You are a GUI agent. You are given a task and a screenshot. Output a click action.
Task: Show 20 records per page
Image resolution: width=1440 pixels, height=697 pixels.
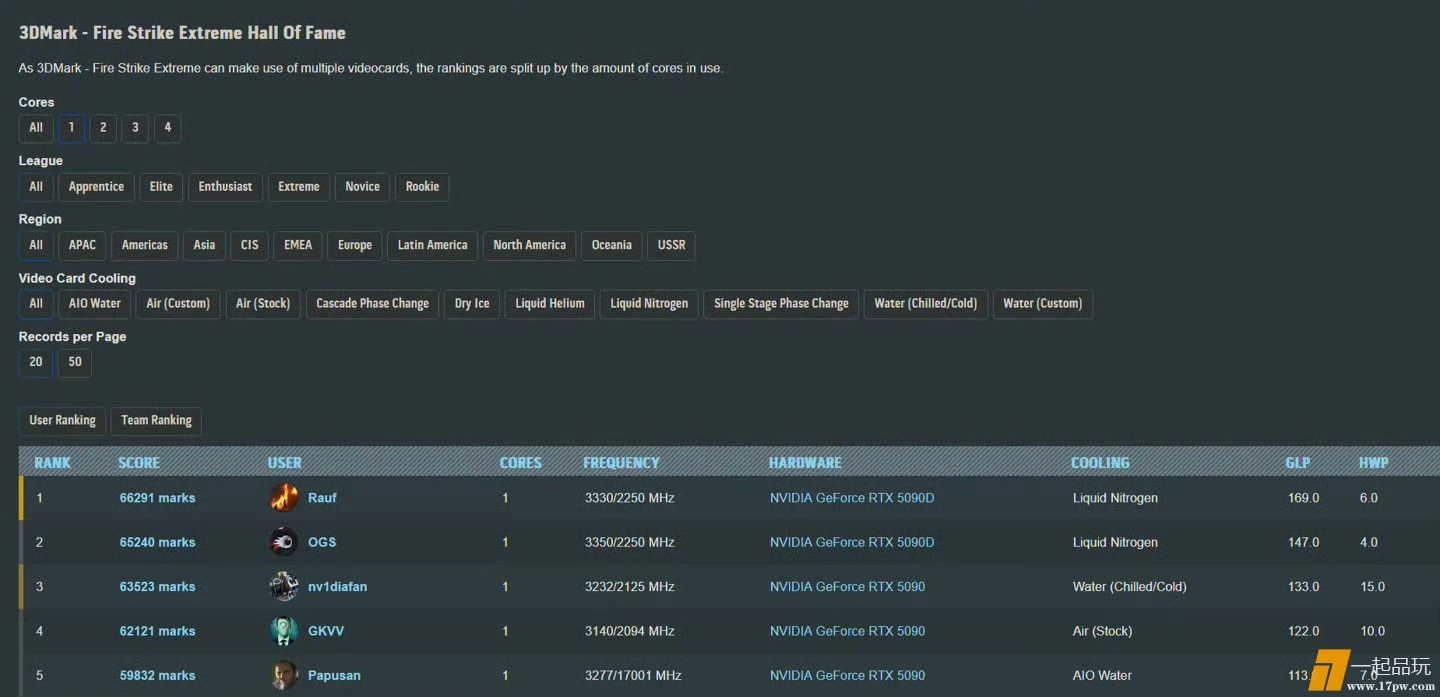pyautogui.click(x=36, y=362)
